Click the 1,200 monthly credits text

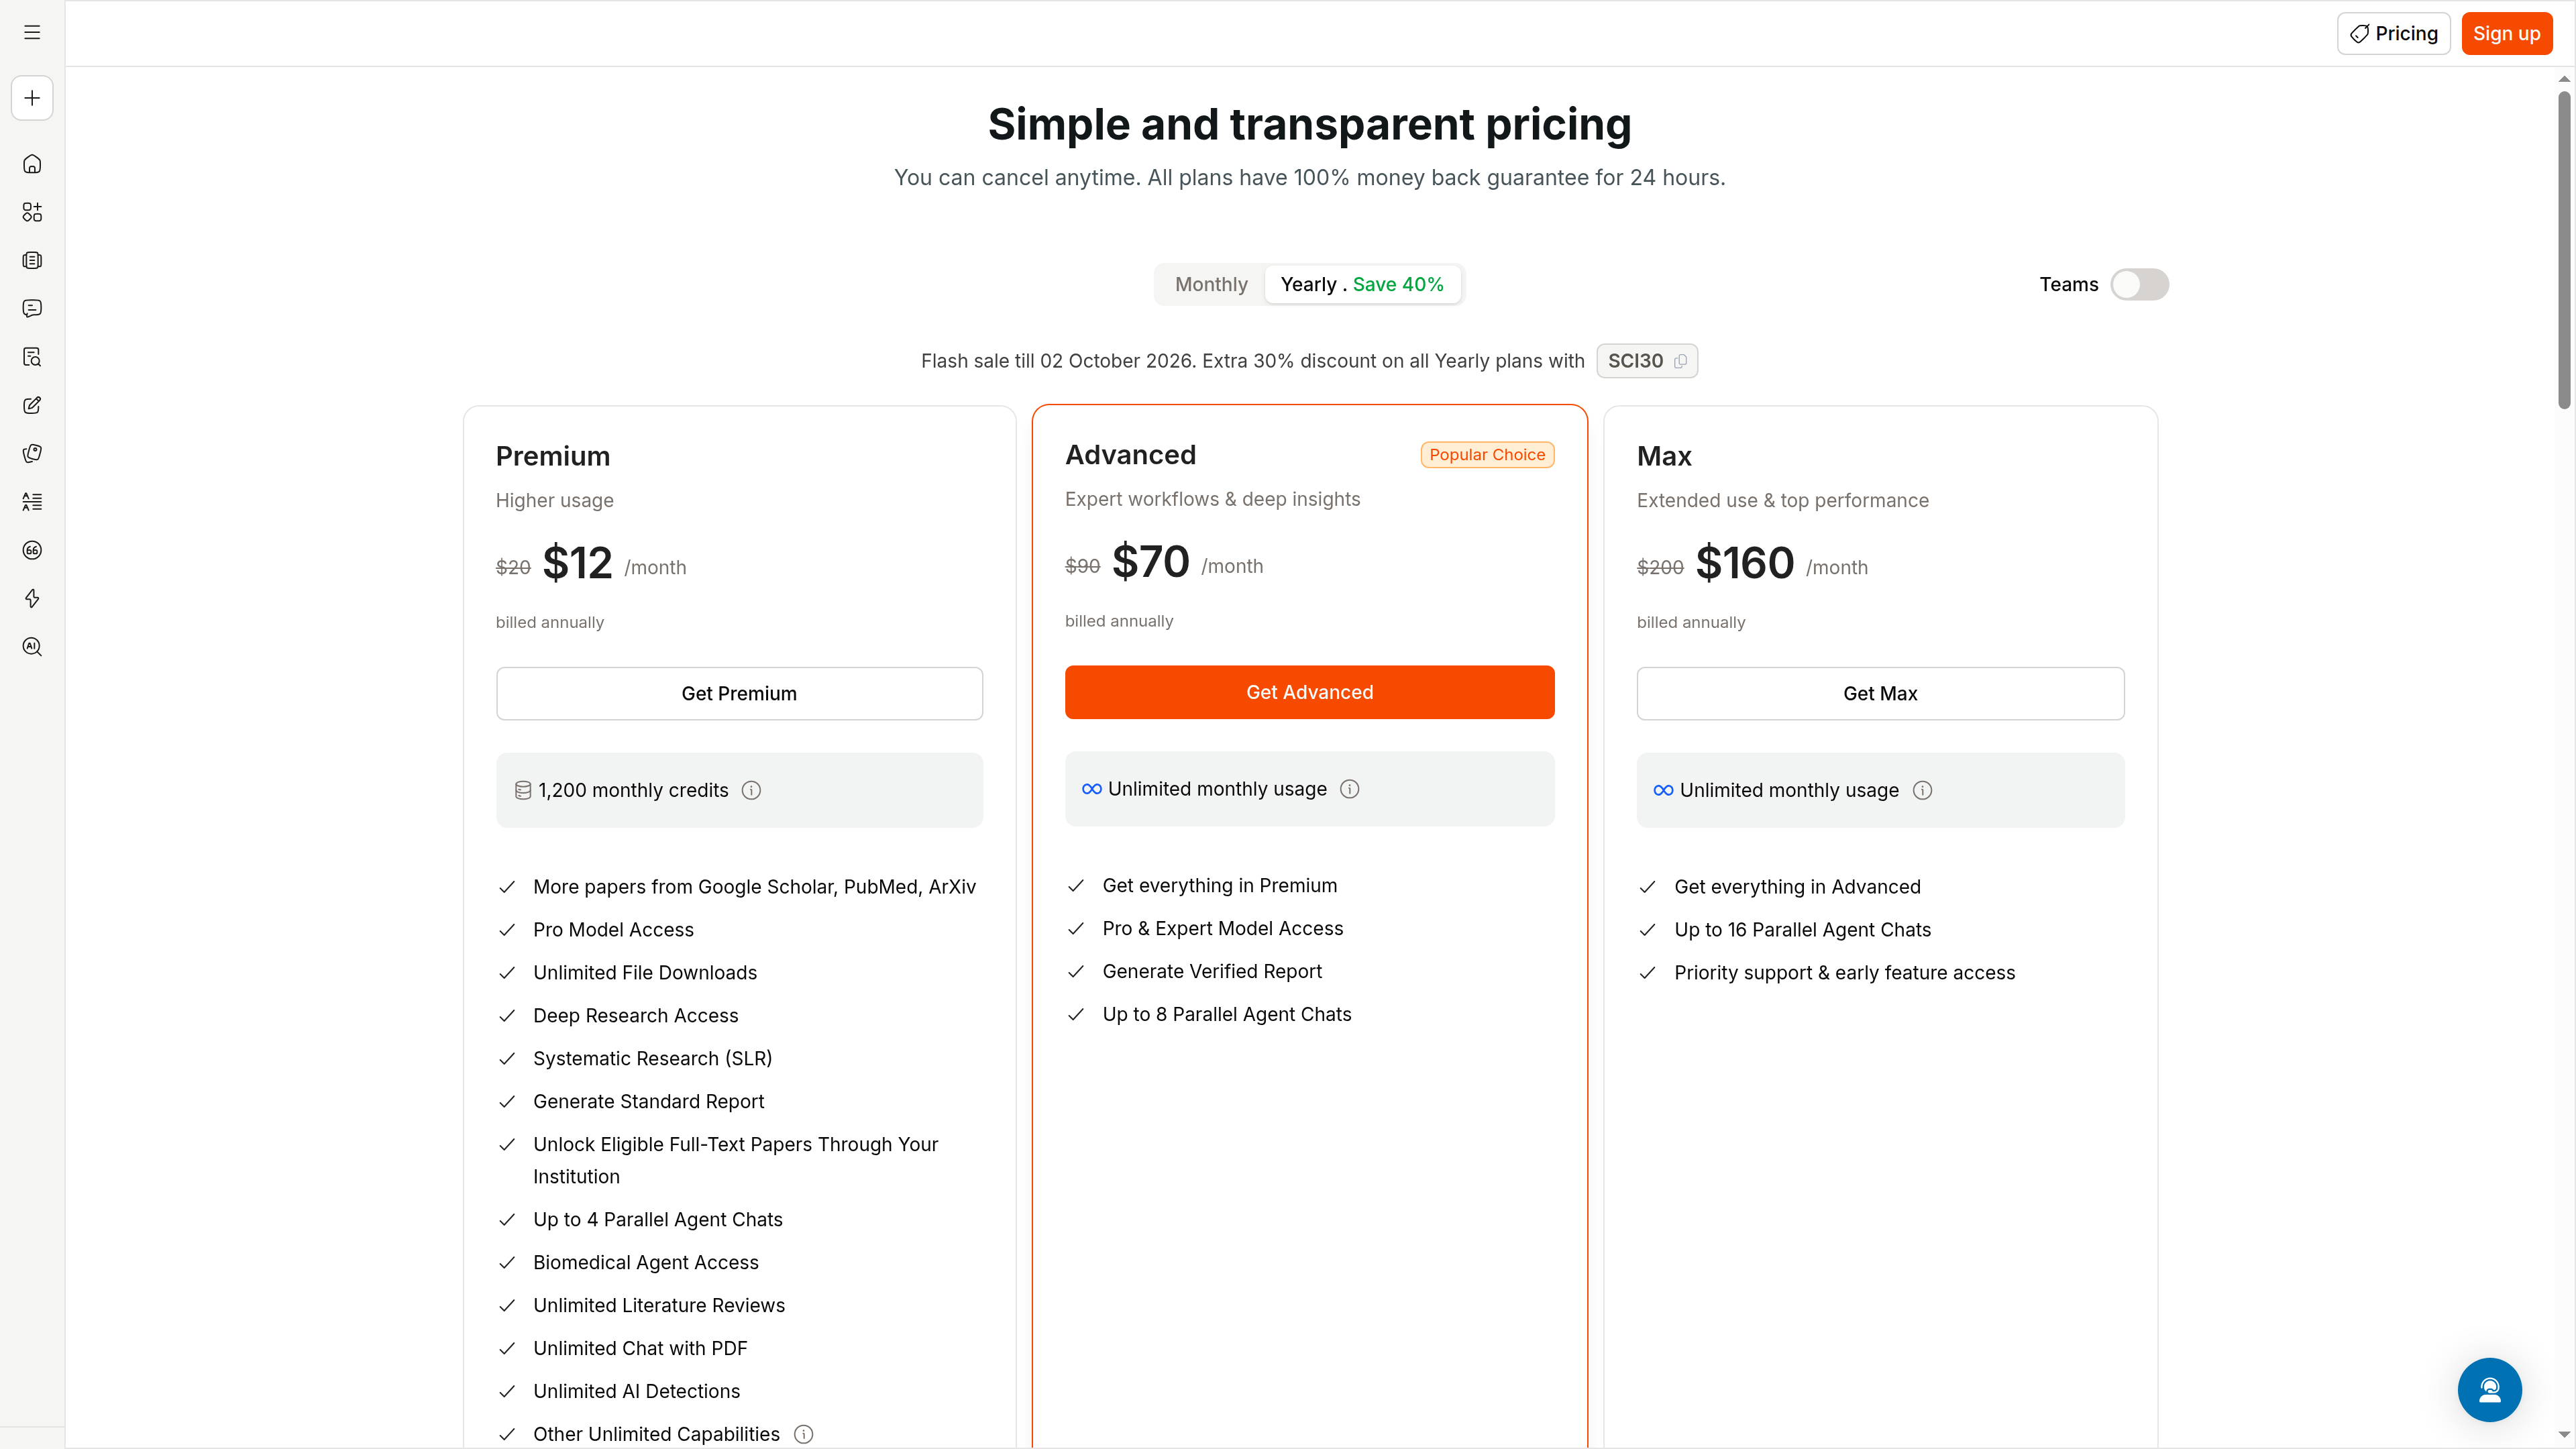pyautogui.click(x=633, y=790)
